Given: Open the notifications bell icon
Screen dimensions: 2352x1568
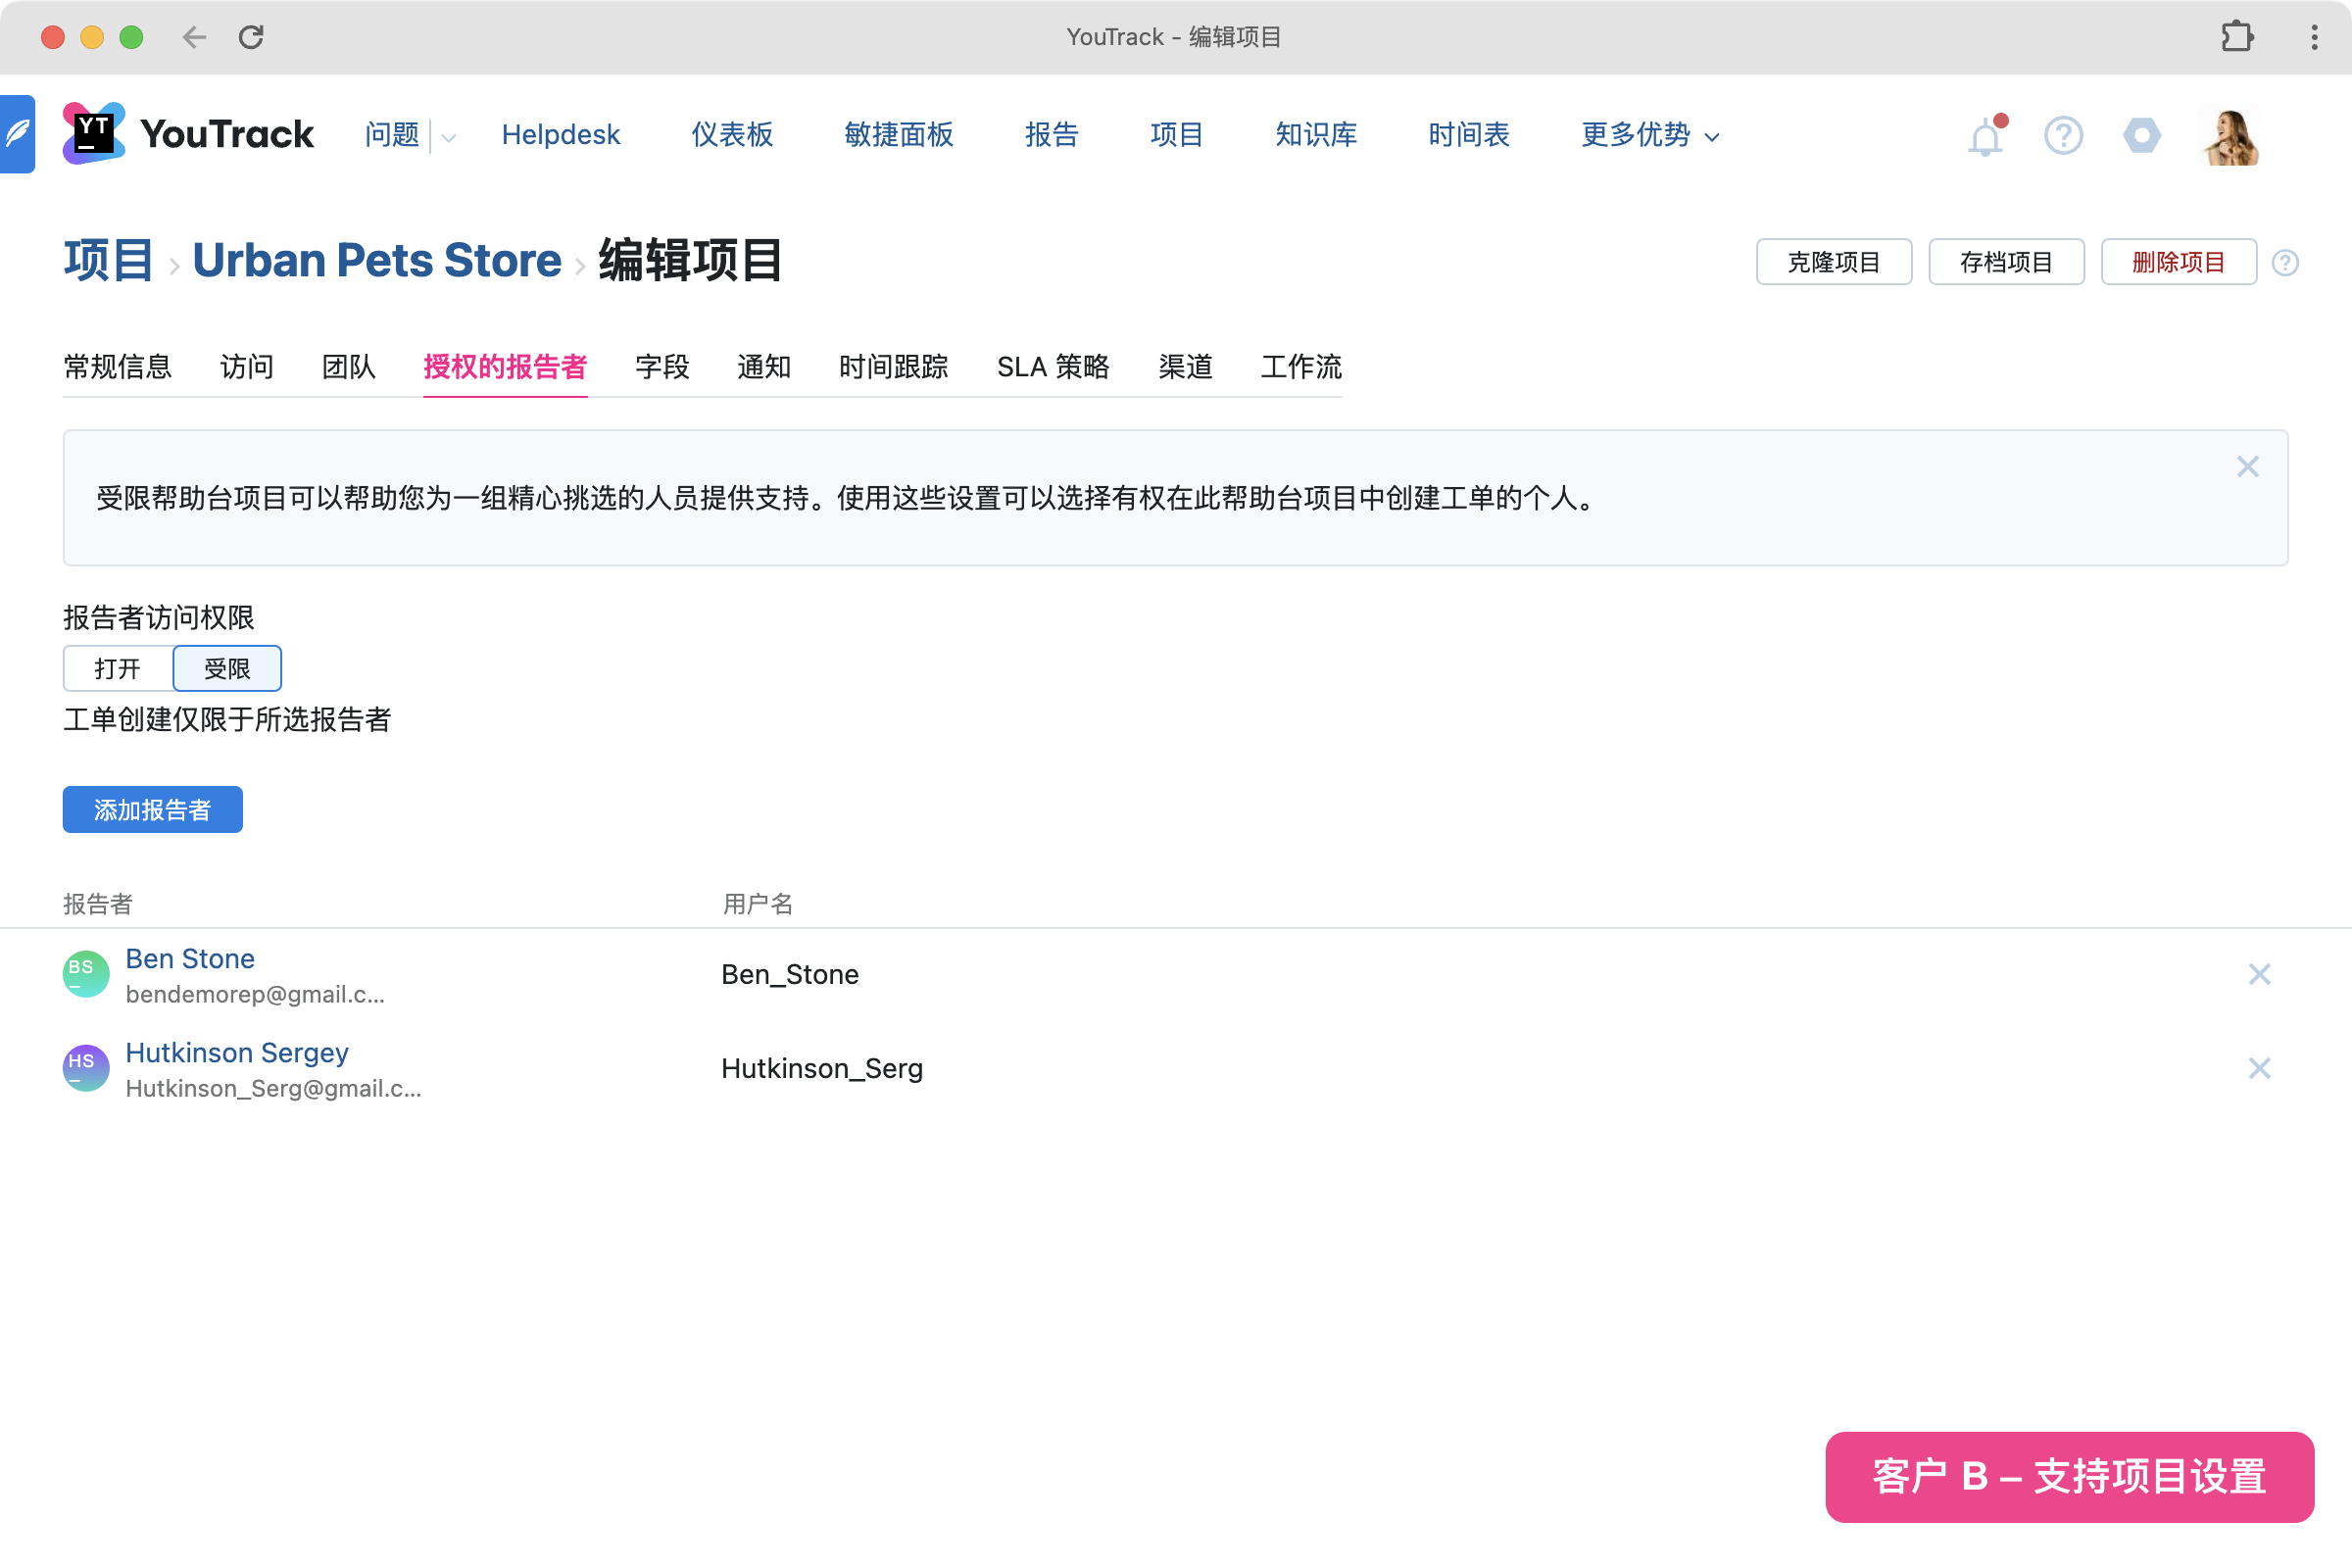Looking at the screenshot, I should (1985, 136).
